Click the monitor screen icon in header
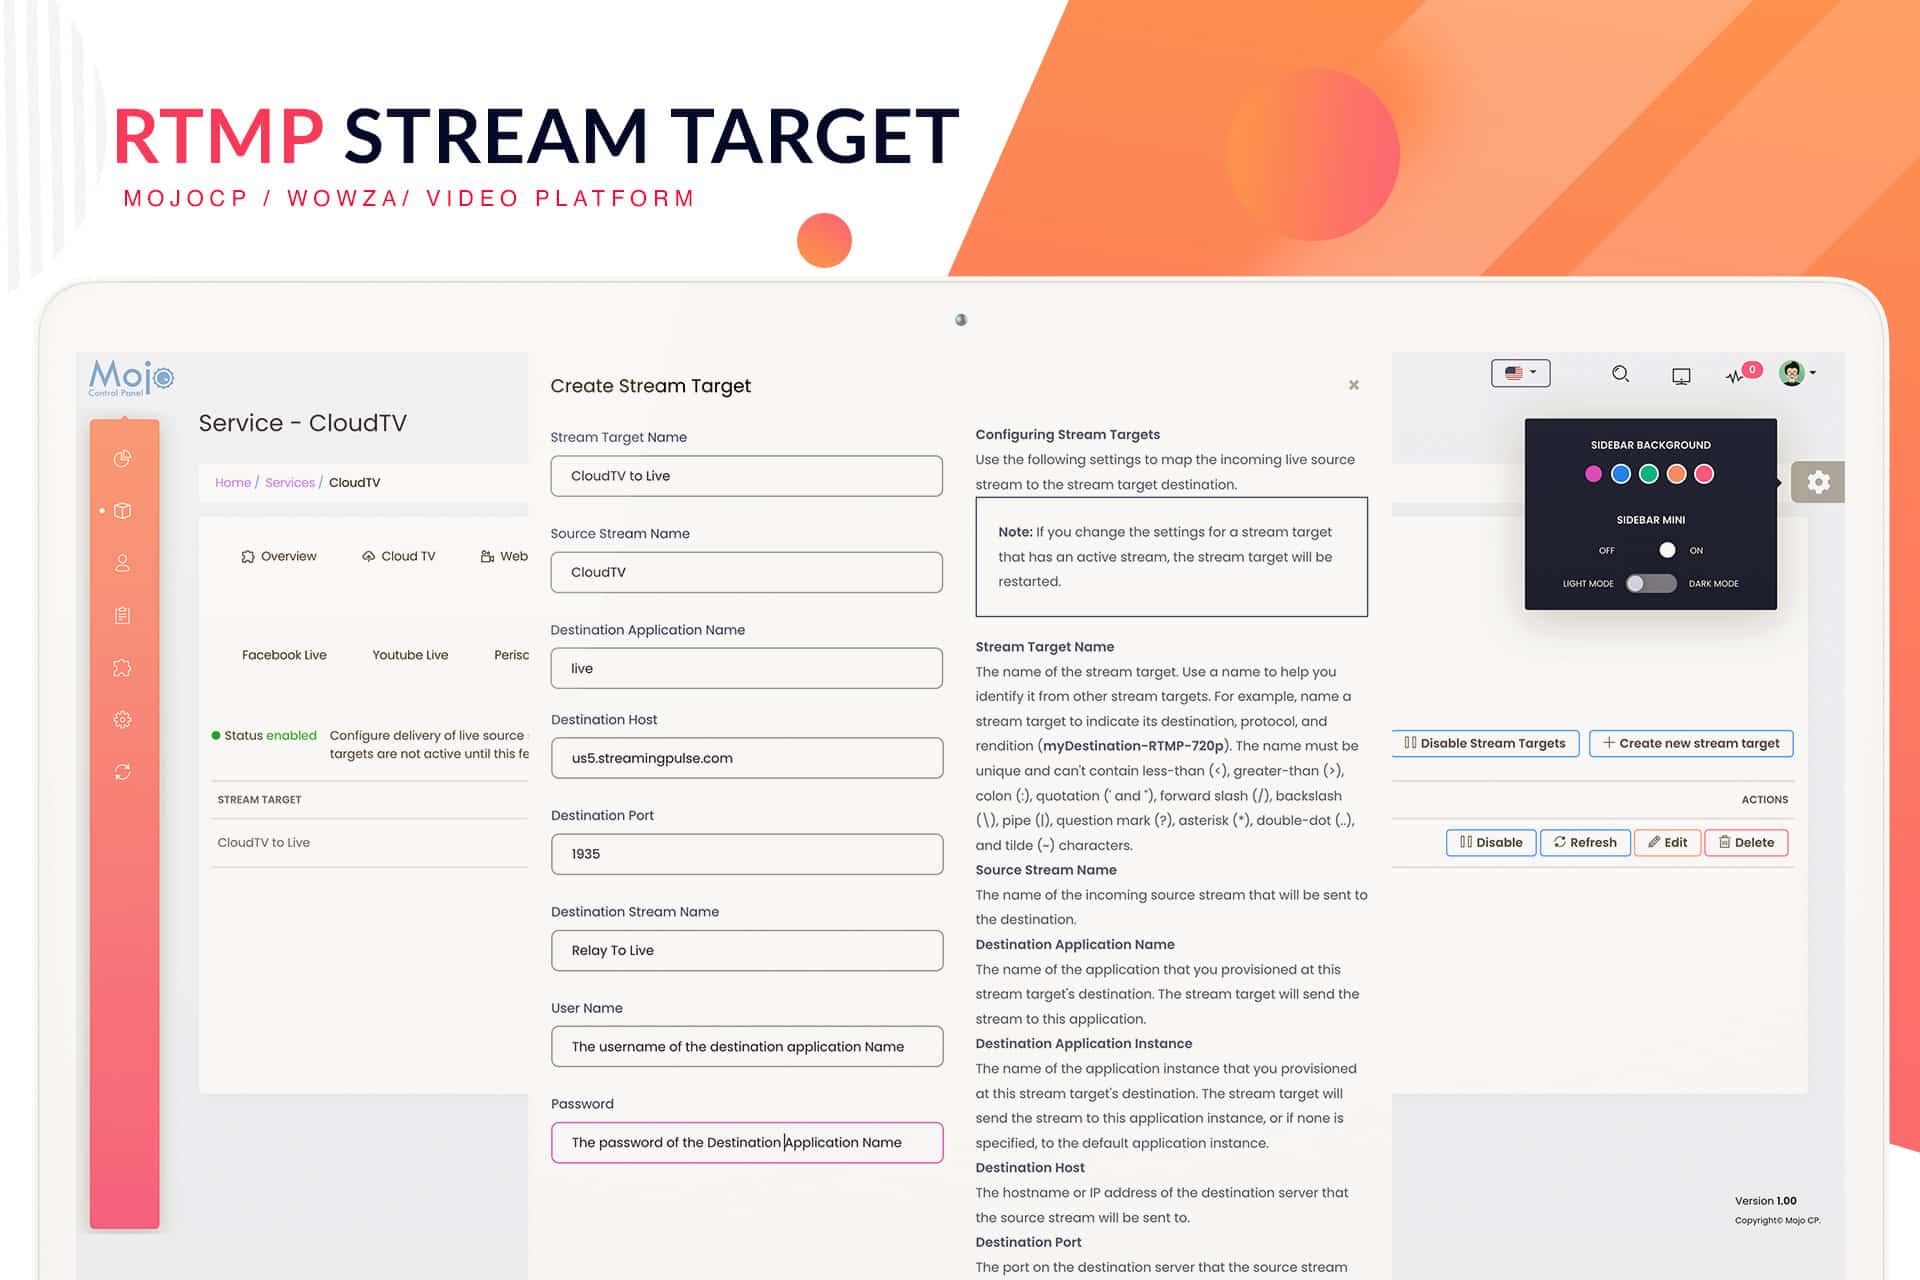 [1681, 376]
